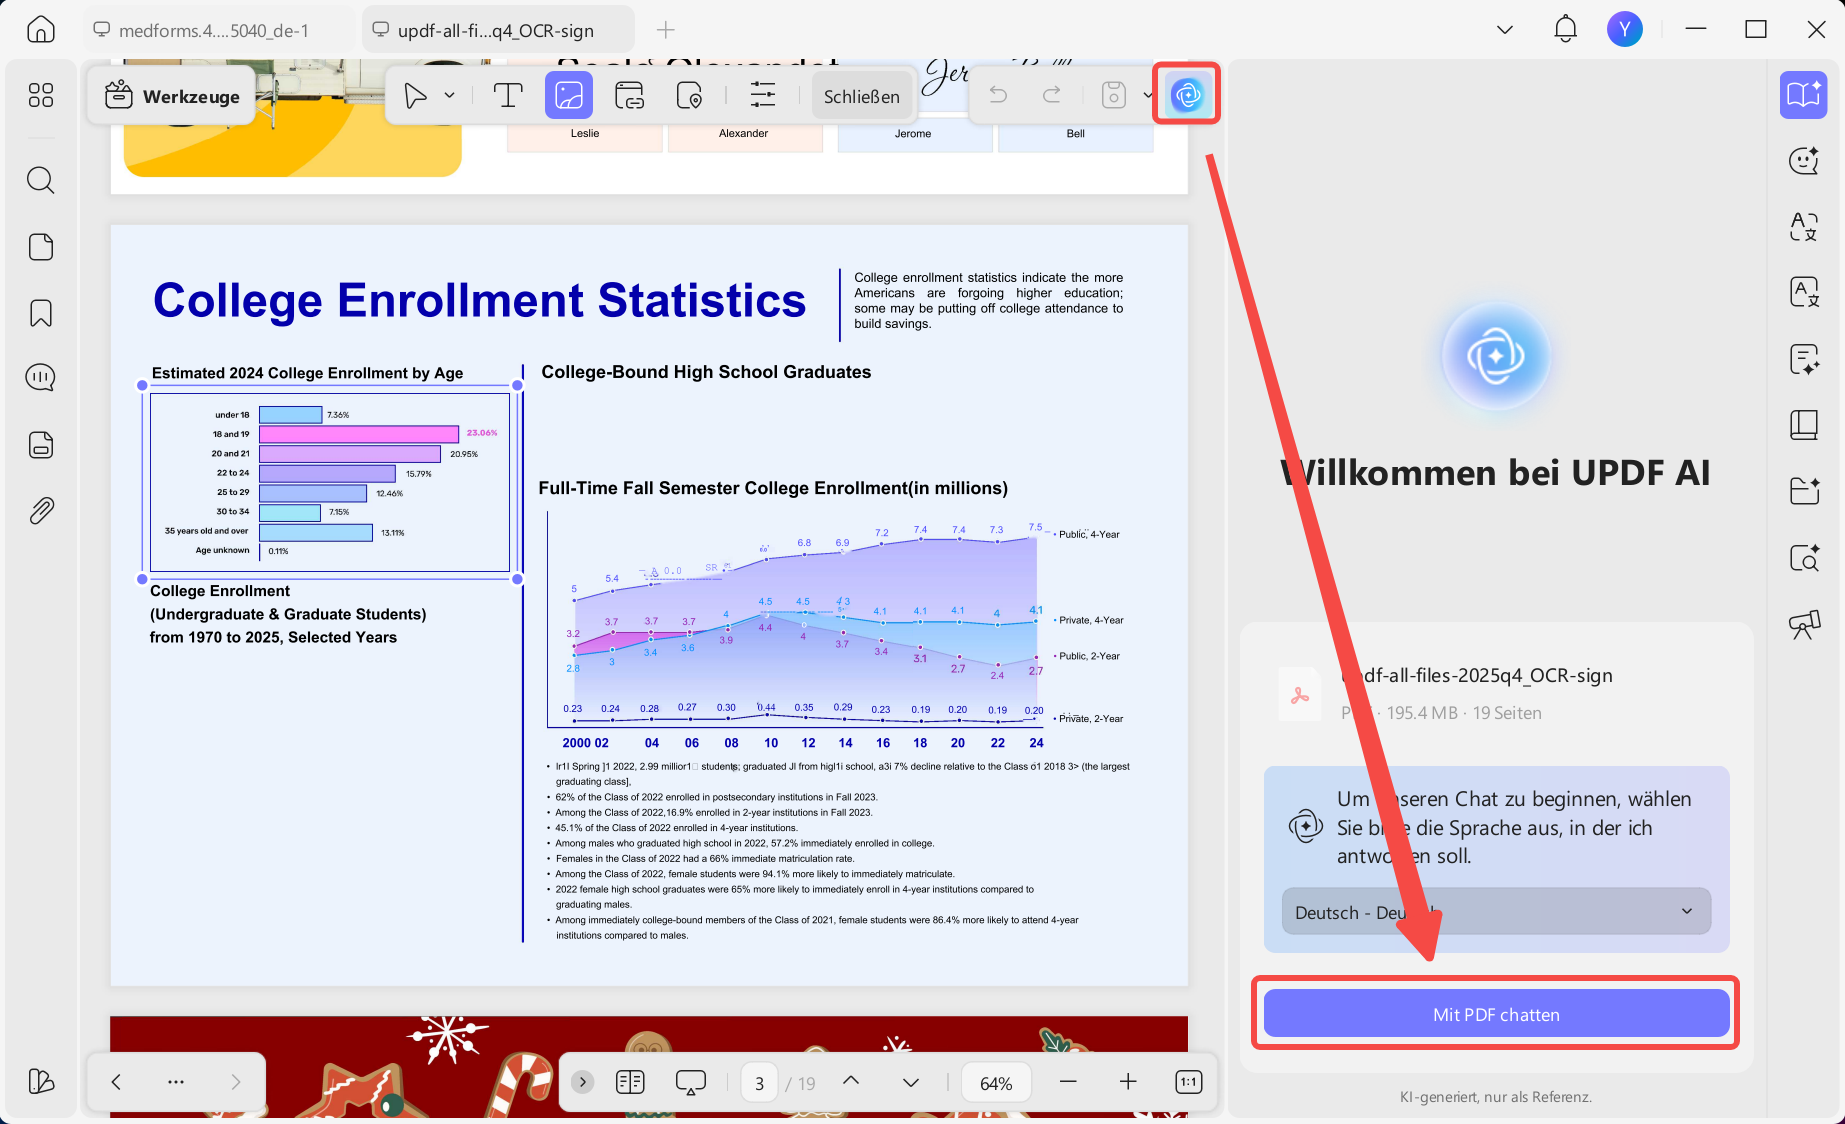Open the comments panel in sidebar
Screen dimensions: 1845x1124
pos(41,378)
